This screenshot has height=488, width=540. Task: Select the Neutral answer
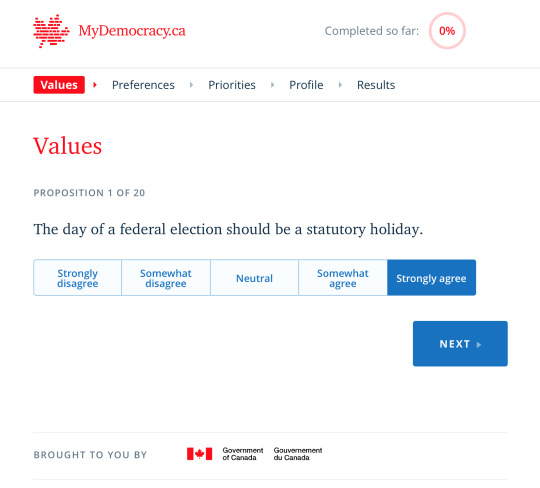pos(254,278)
